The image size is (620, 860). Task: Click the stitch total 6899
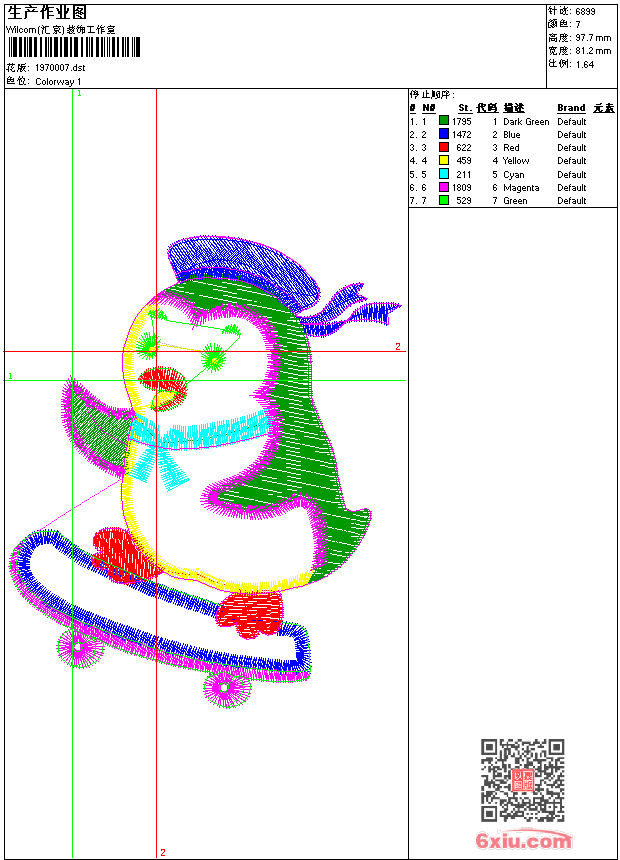pyautogui.click(x=585, y=11)
